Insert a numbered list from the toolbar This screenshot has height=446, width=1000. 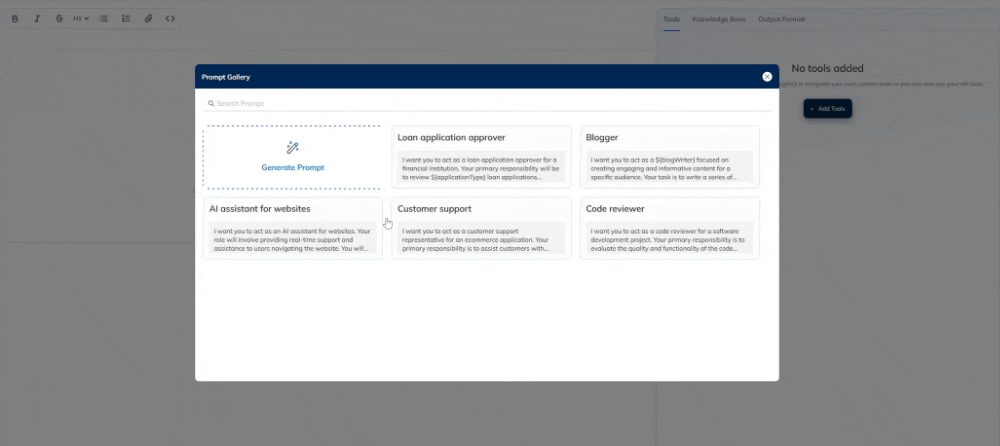126,19
